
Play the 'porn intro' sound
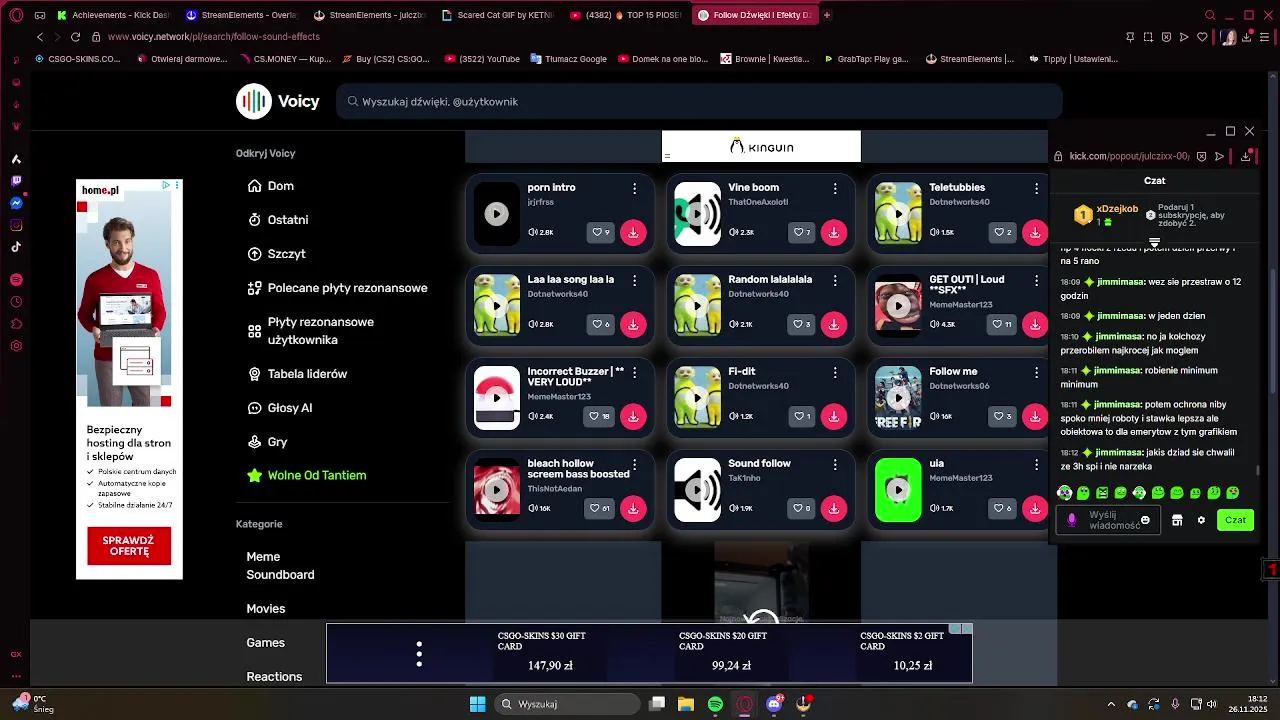coord(497,214)
